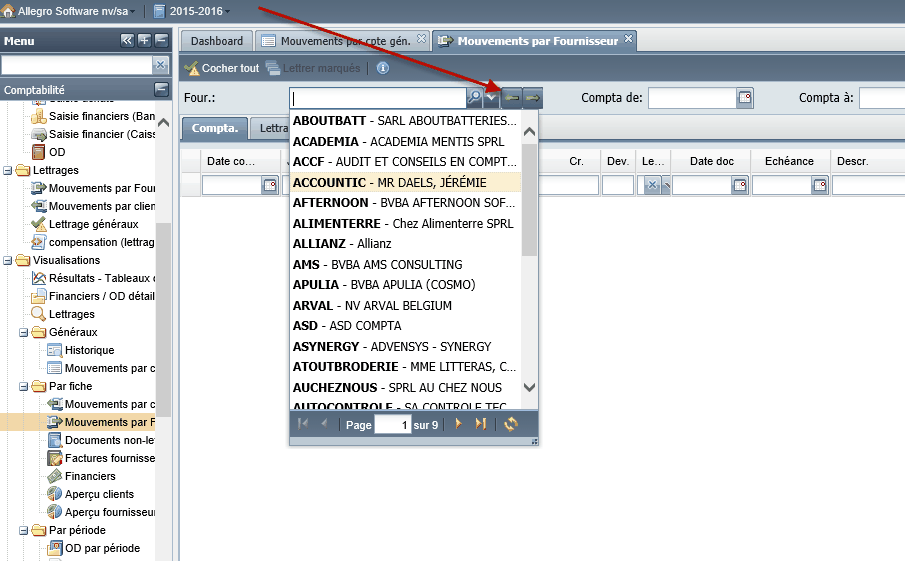905x561 pixels.
Task: Choose ACCF - AUDIT ET CONSEILS entry
Action: [x=405, y=162]
